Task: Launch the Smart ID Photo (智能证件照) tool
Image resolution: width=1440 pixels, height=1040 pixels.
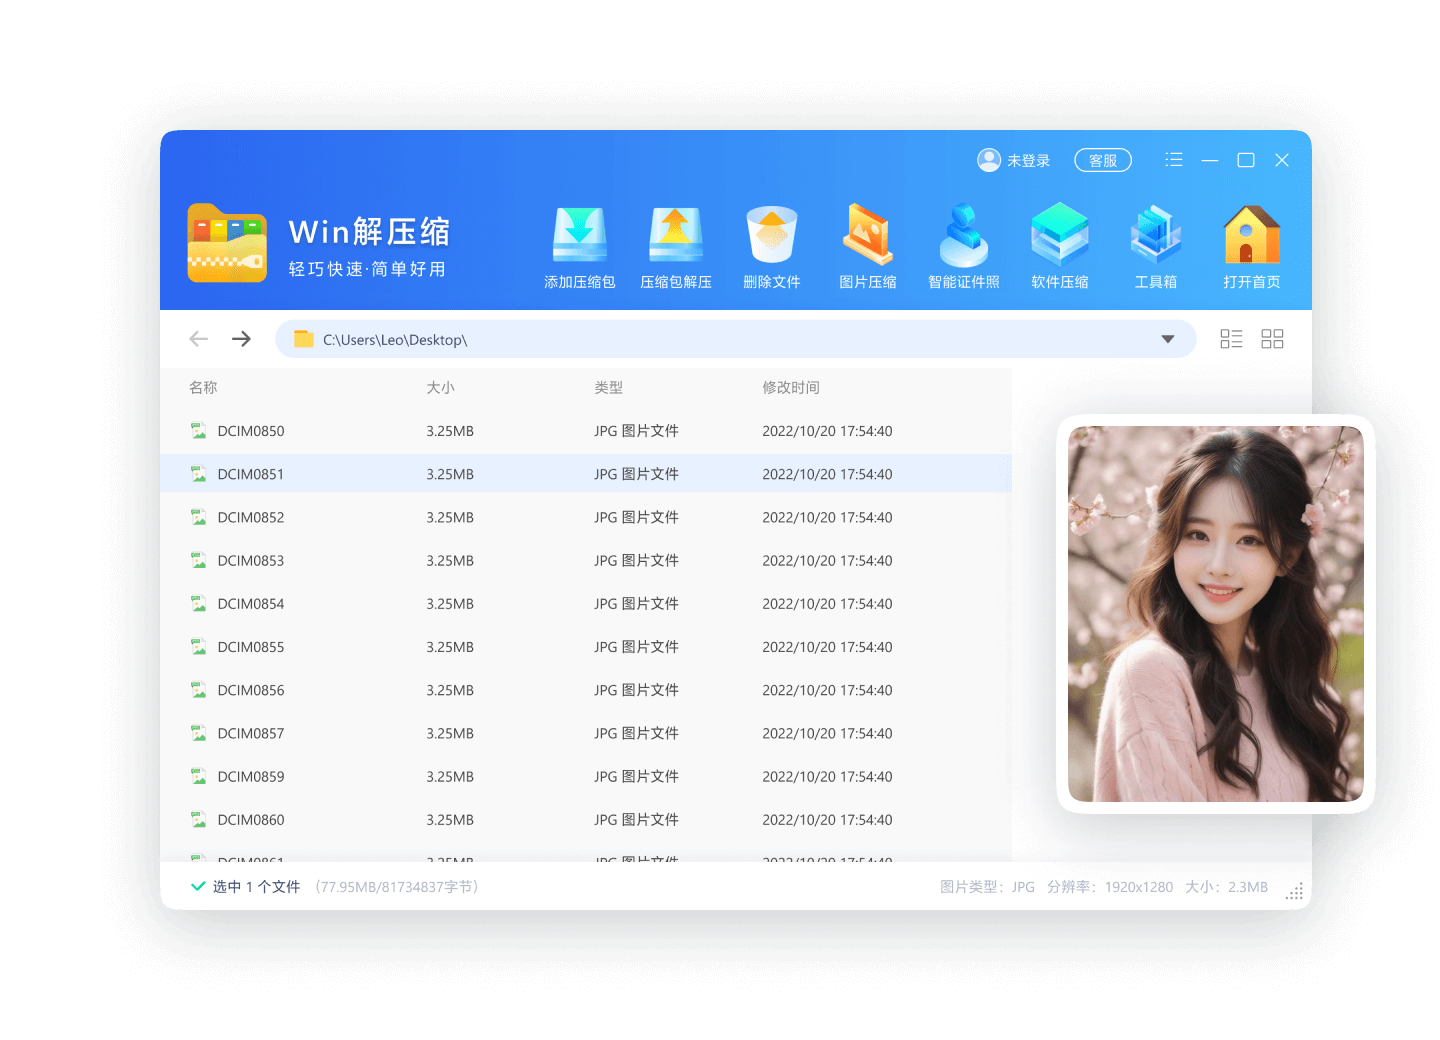Action: pyautogui.click(x=963, y=236)
